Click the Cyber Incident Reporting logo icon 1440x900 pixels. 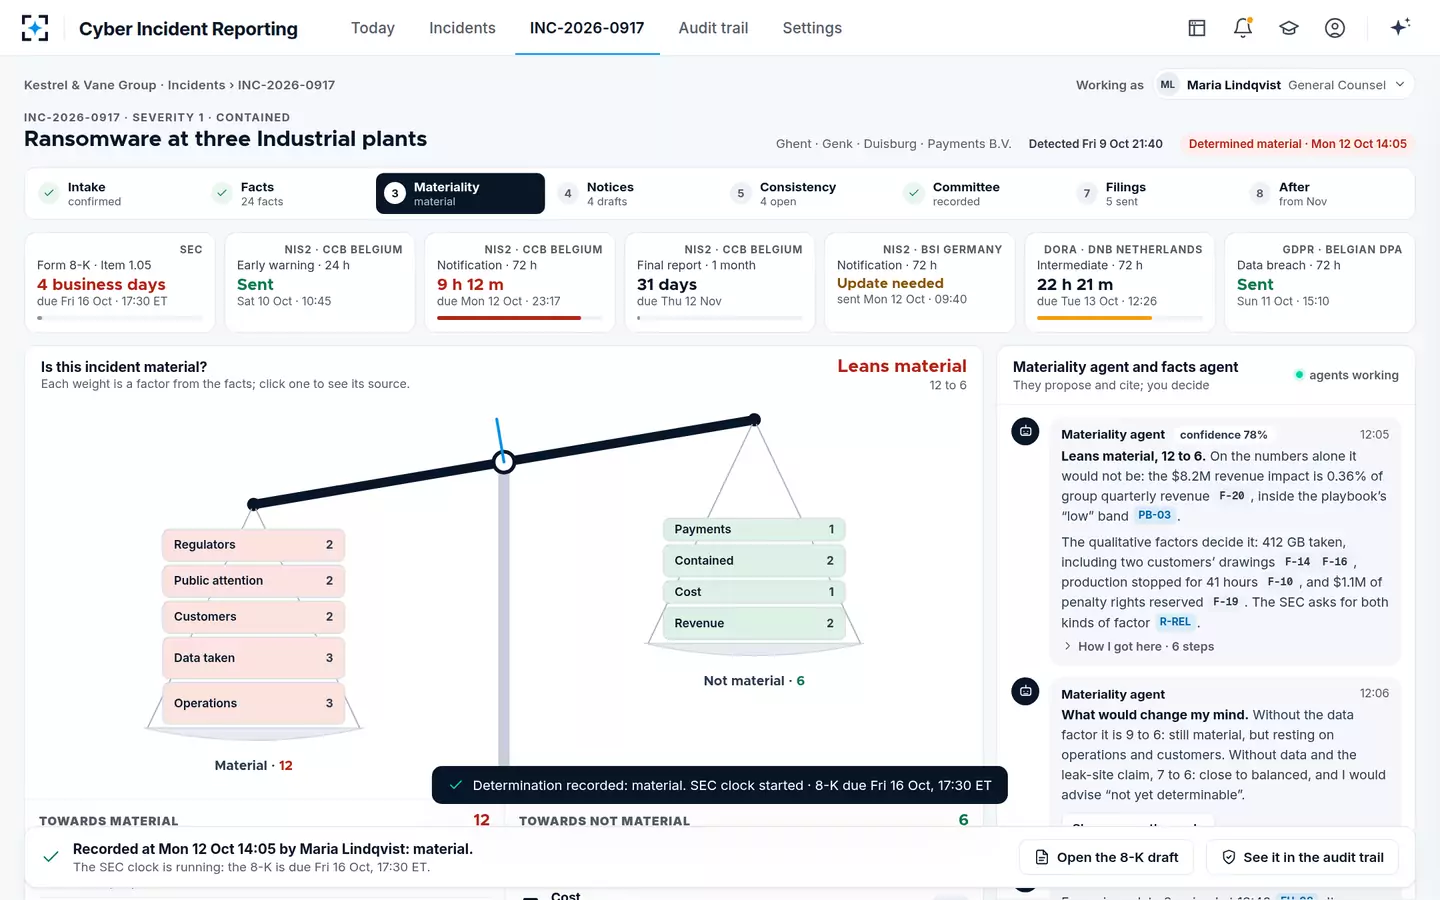click(x=35, y=28)
